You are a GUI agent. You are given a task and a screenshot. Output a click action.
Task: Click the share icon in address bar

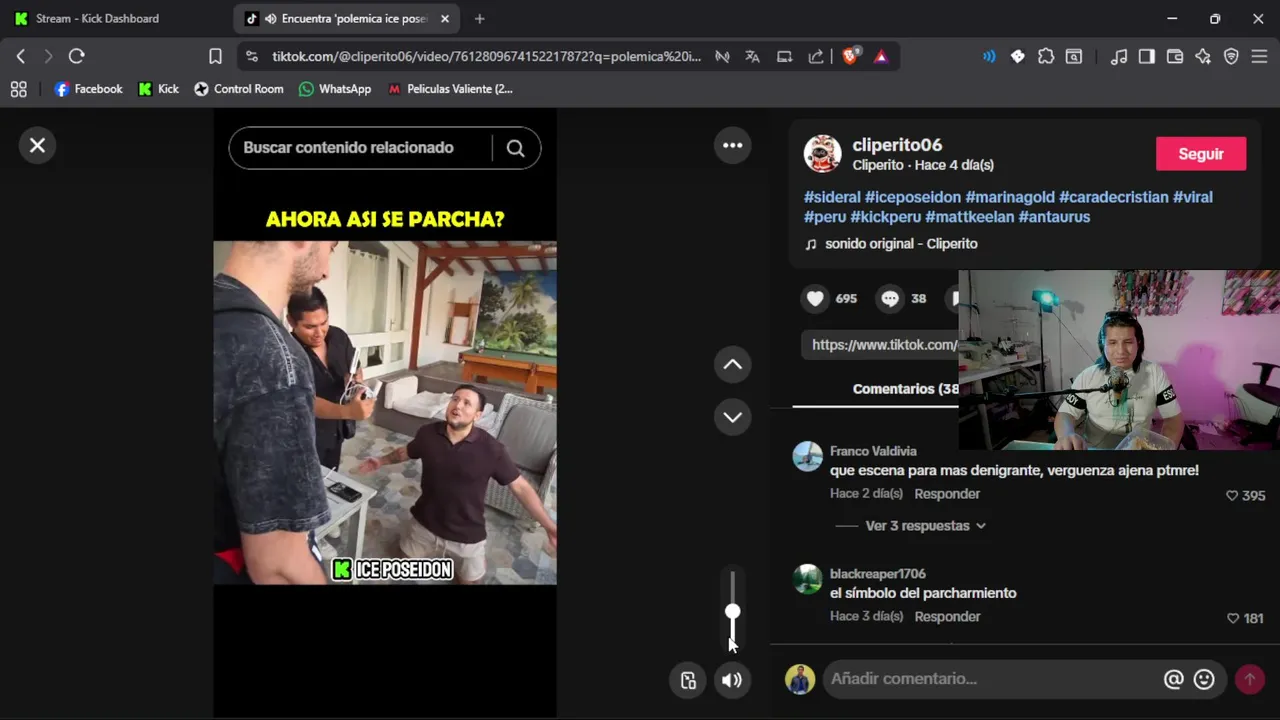pyautogui.click(x=816, y=57)
